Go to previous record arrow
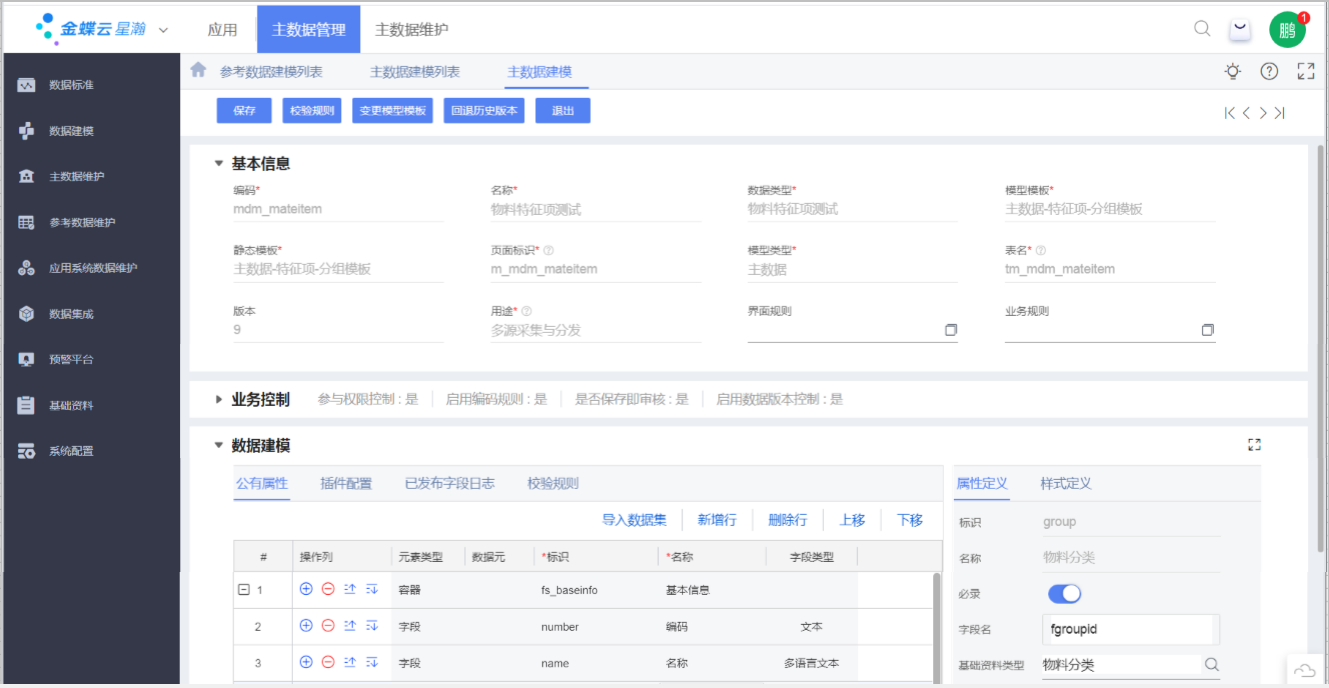The width and height of the screenshot is (1329, 688). pos(1246,113)
